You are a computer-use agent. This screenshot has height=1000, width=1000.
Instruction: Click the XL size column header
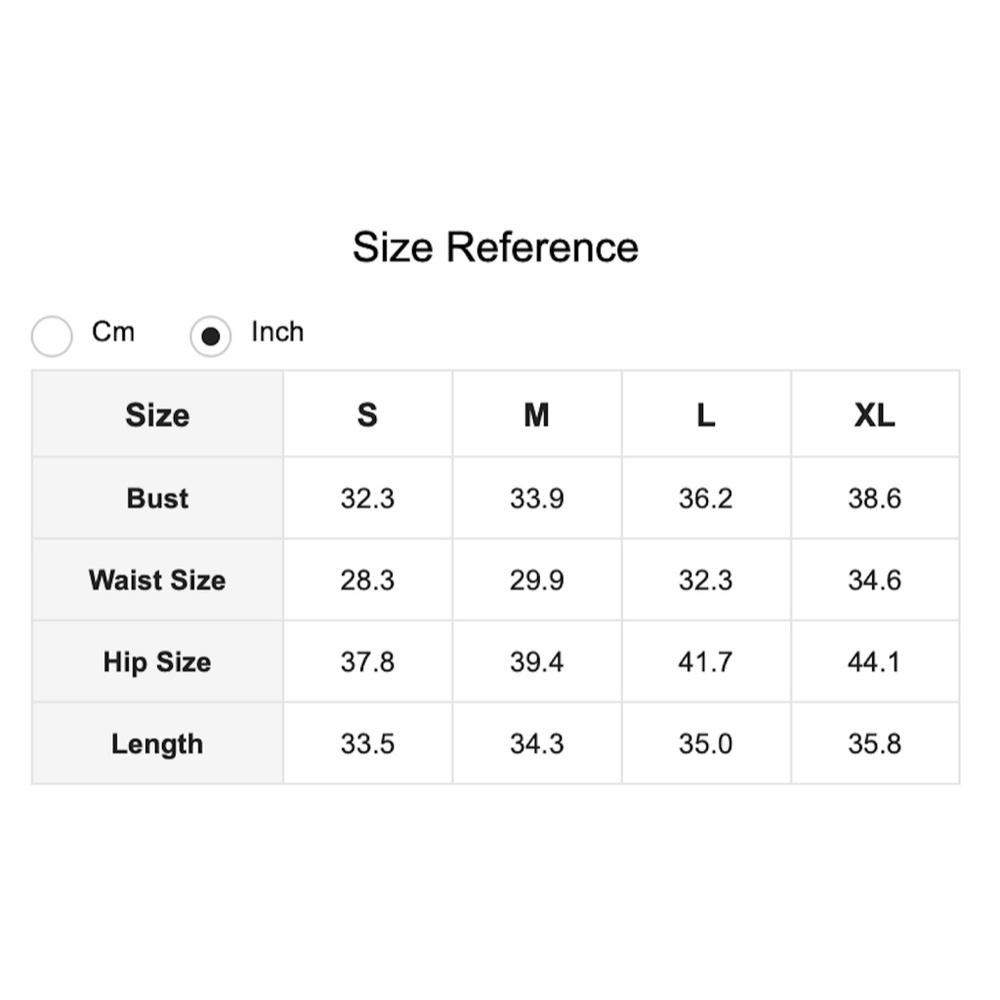[x=875, y=415]
